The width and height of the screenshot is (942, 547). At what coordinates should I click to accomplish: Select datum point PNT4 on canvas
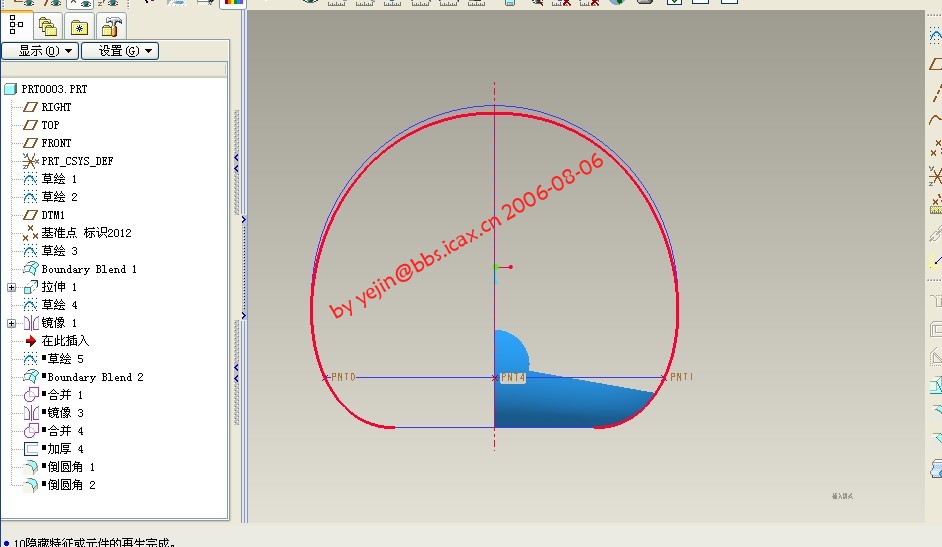tap(509, 377)
